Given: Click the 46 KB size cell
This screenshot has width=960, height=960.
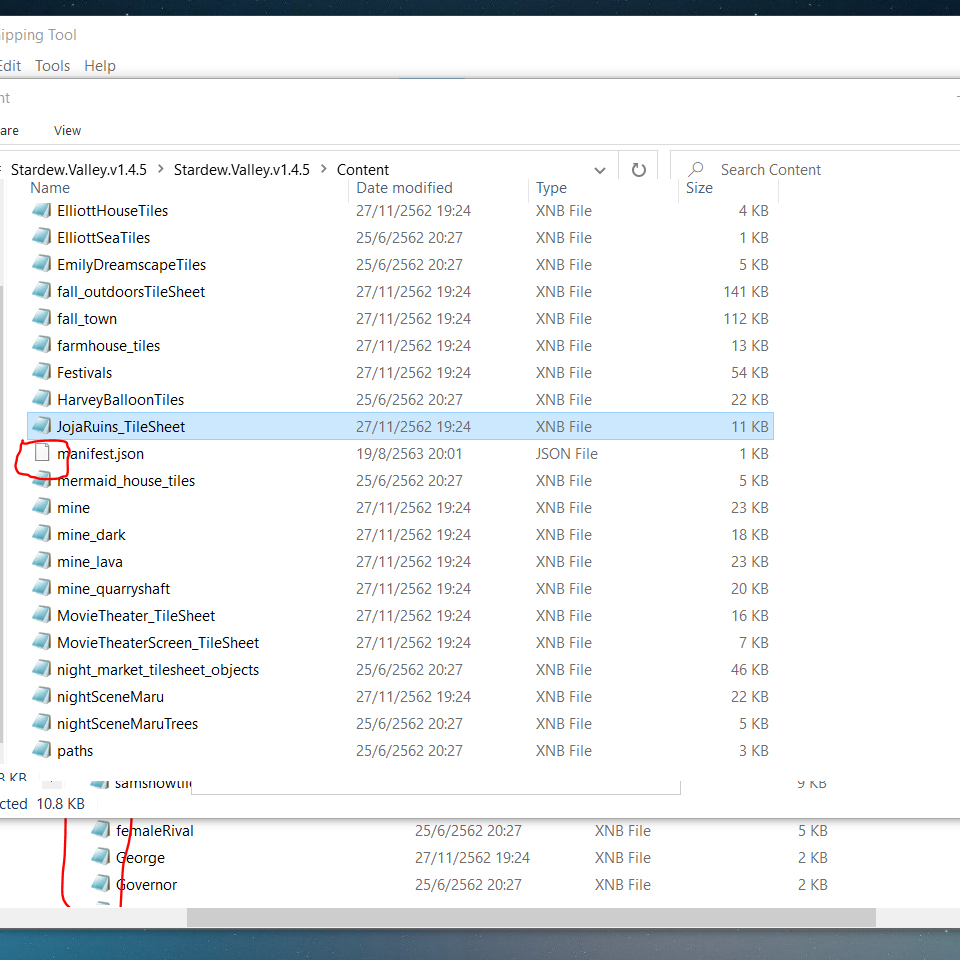Looking at the screenshot, I should click(x=749, y=669).
